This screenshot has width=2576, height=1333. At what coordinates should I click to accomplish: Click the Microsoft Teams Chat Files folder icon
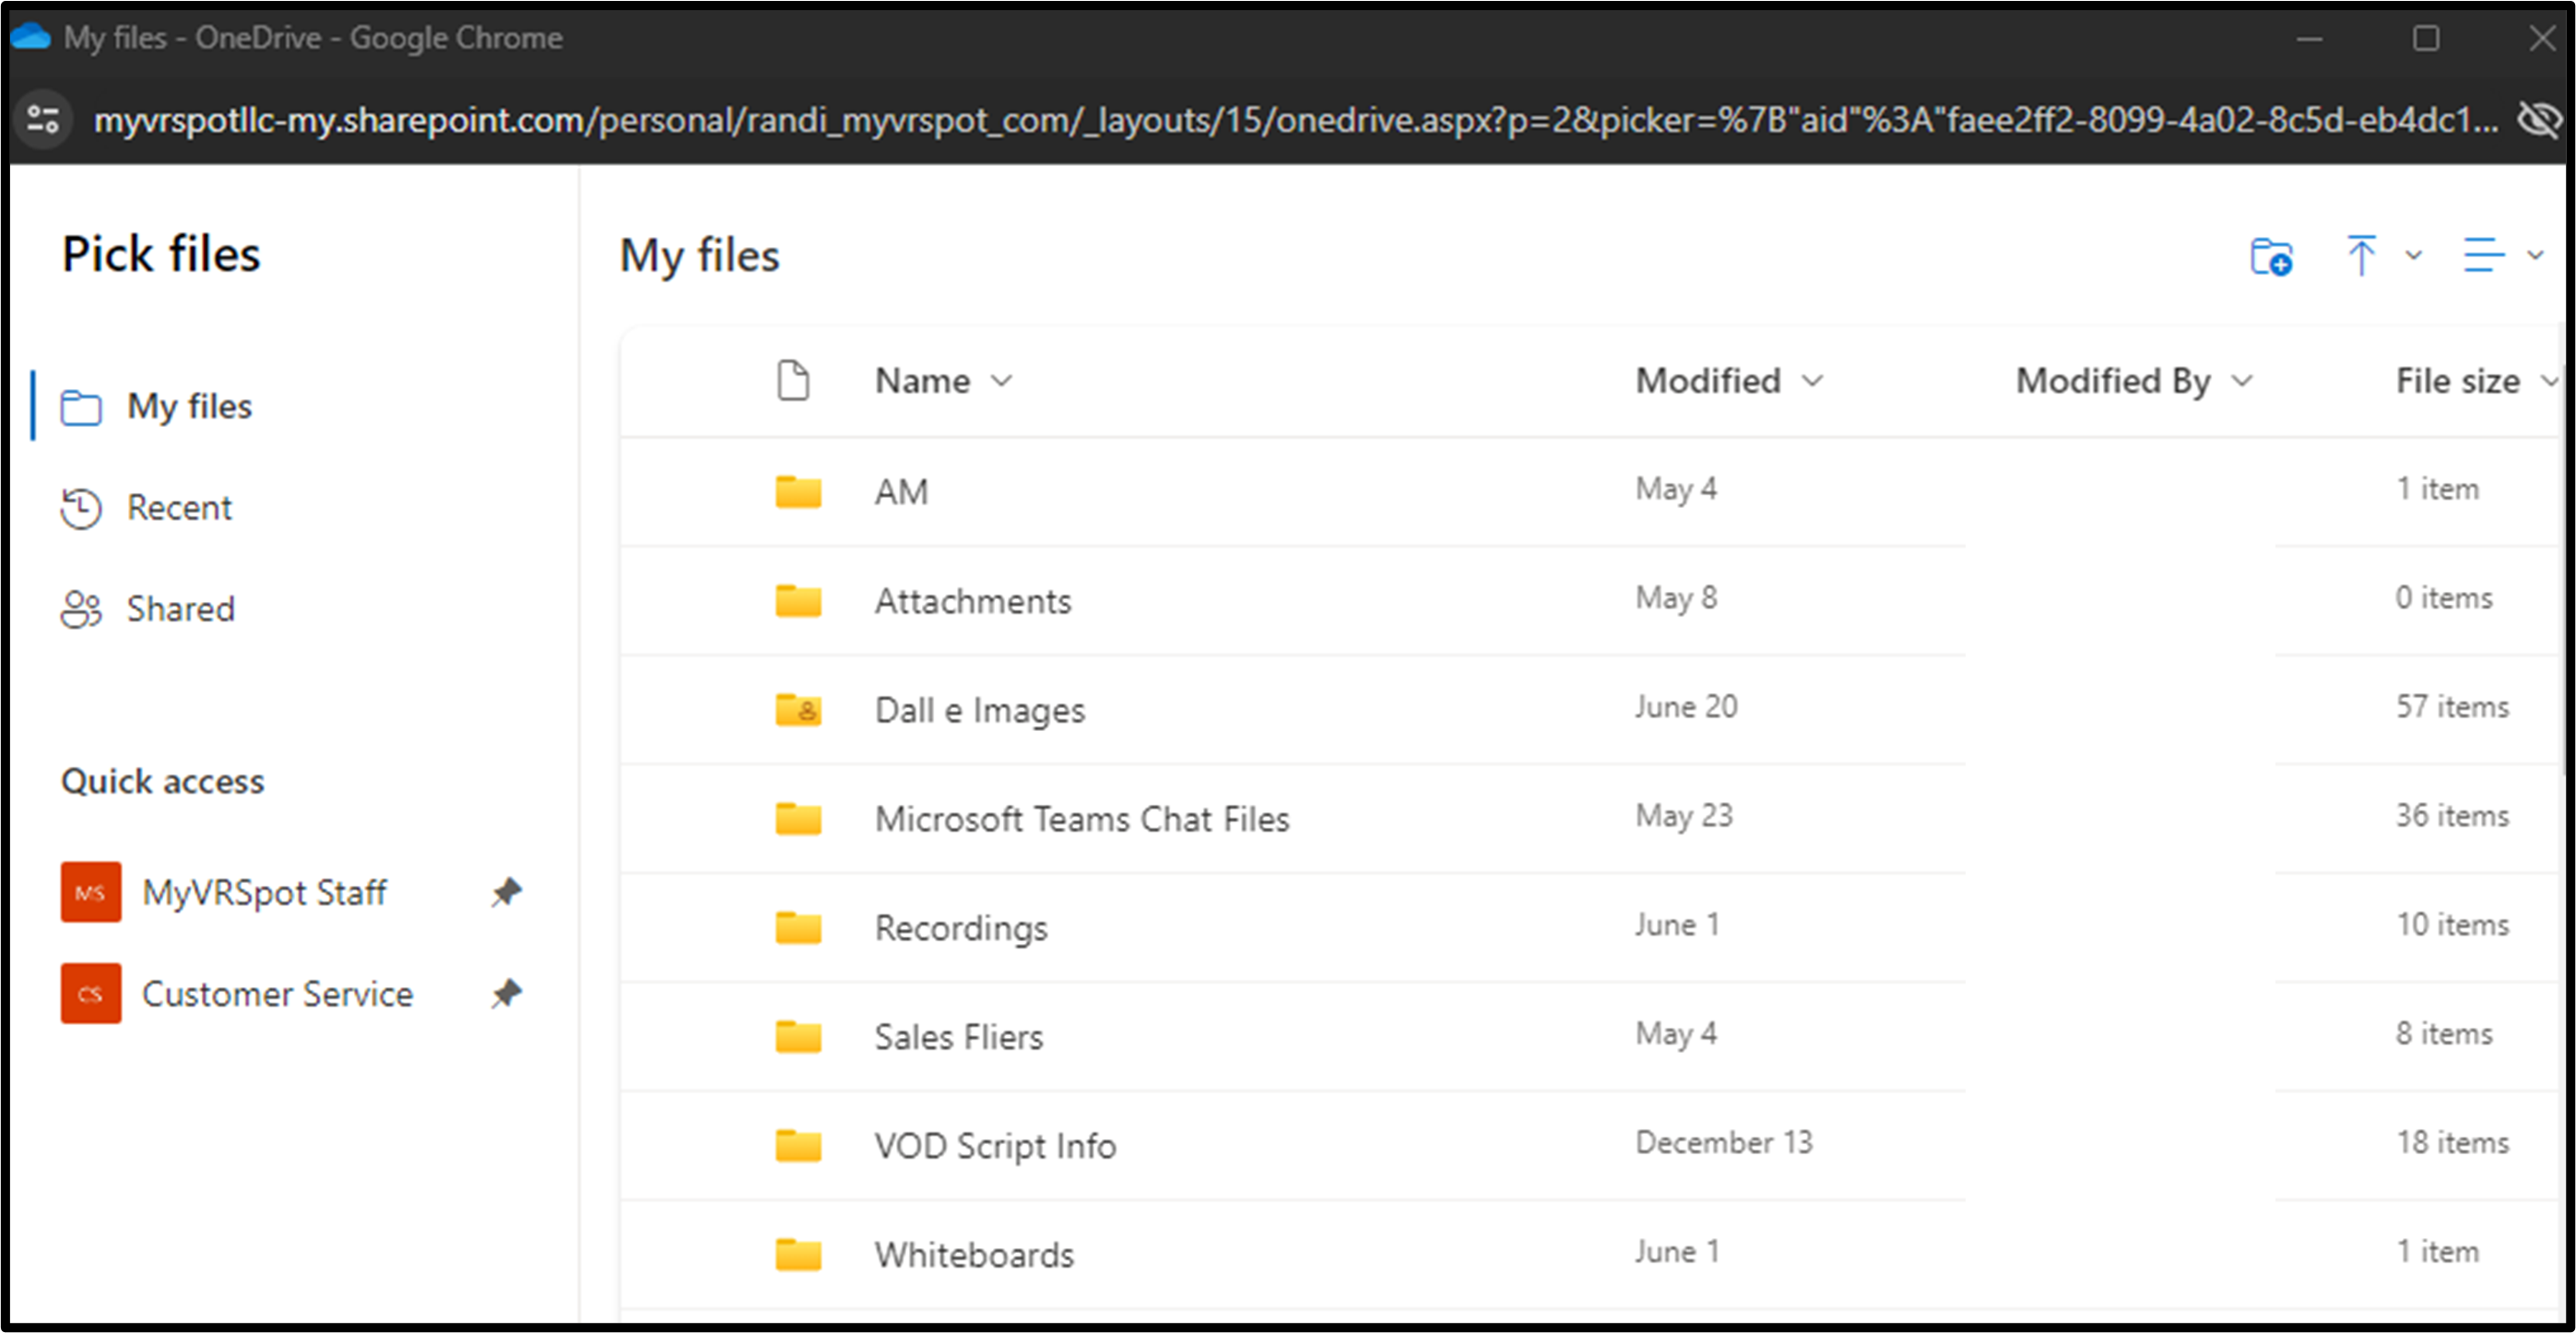(x=798, y=819)
